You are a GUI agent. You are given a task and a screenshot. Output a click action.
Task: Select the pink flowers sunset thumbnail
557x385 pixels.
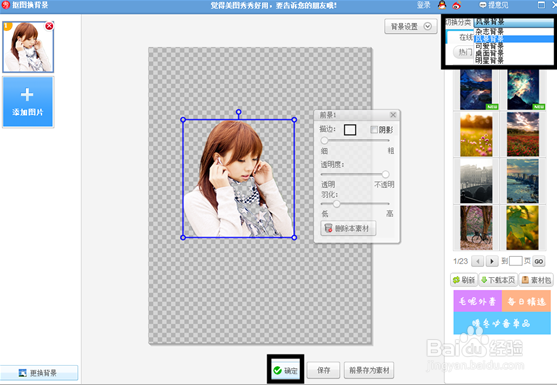pos(476,135)
